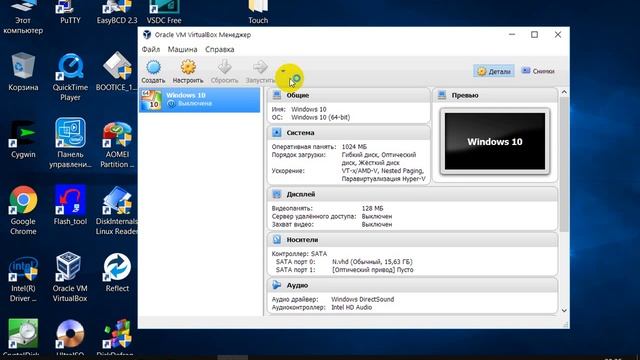The height and width of the screenshot is (360, 640).
Task: Click the details pane scroll down arrow
Action: tap(564, 311)
